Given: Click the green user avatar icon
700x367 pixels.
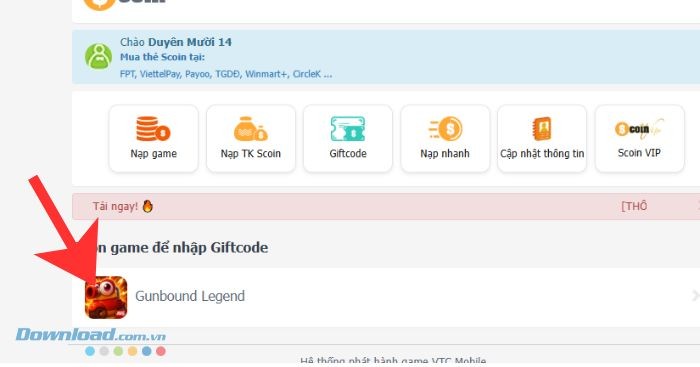Looking at the screenshot, I should (x=98, y=57).
